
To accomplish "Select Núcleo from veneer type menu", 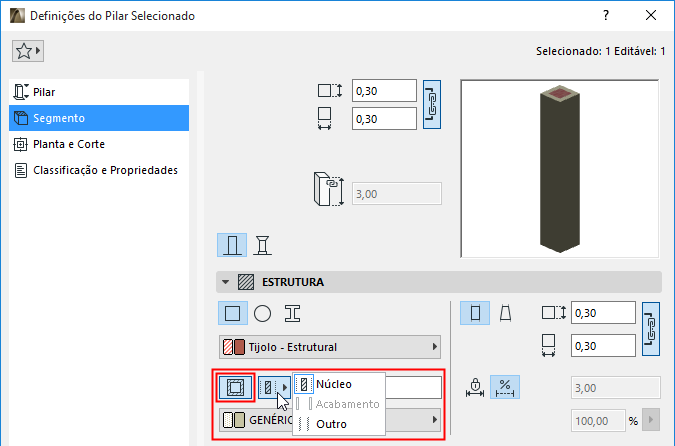I will [338, 384].
